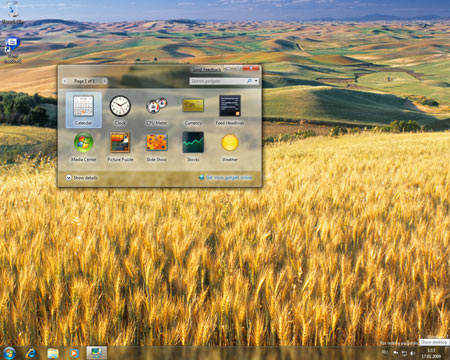
Task: Click the network tray icon
Action: [x=404, y=353]
